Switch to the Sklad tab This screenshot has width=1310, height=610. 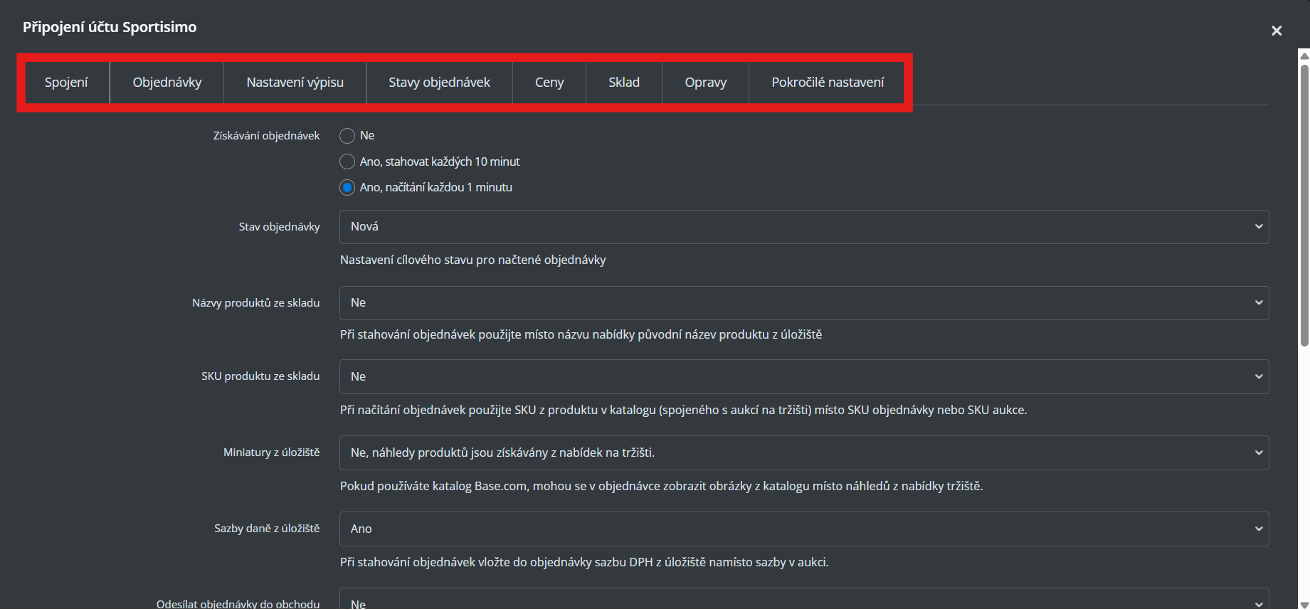(x=624, y=83)
